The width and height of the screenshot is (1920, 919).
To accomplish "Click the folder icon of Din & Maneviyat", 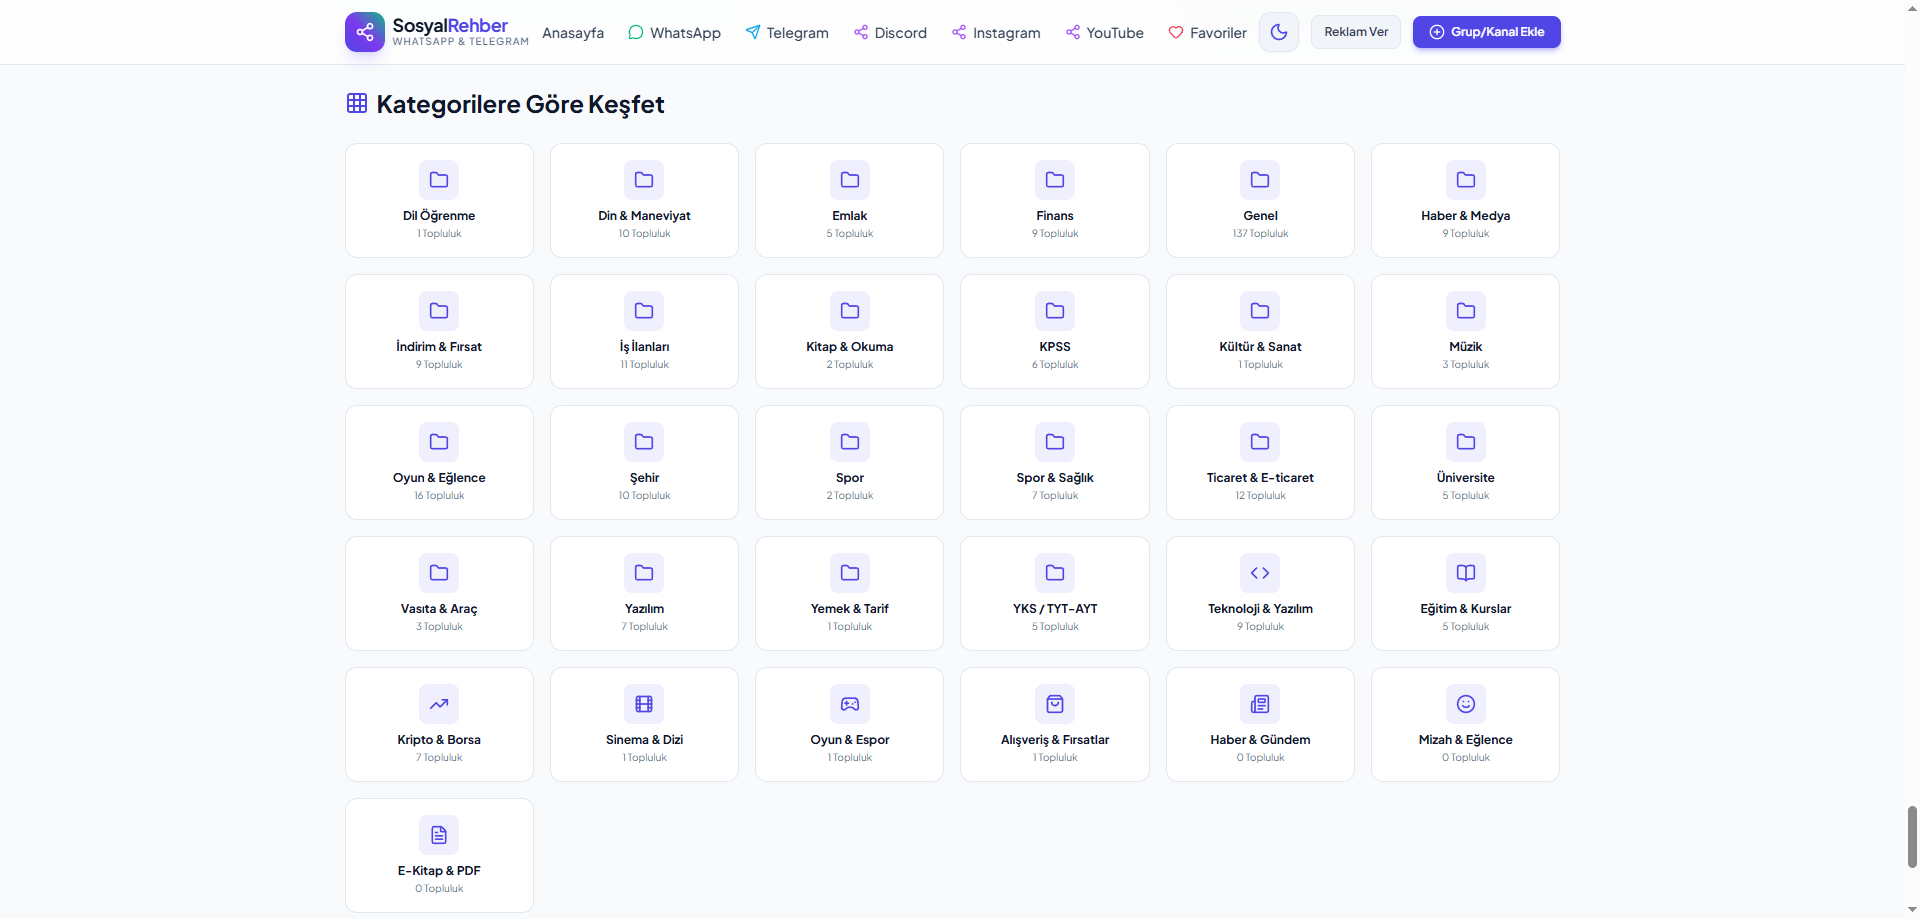I will [x=644, y=180].
